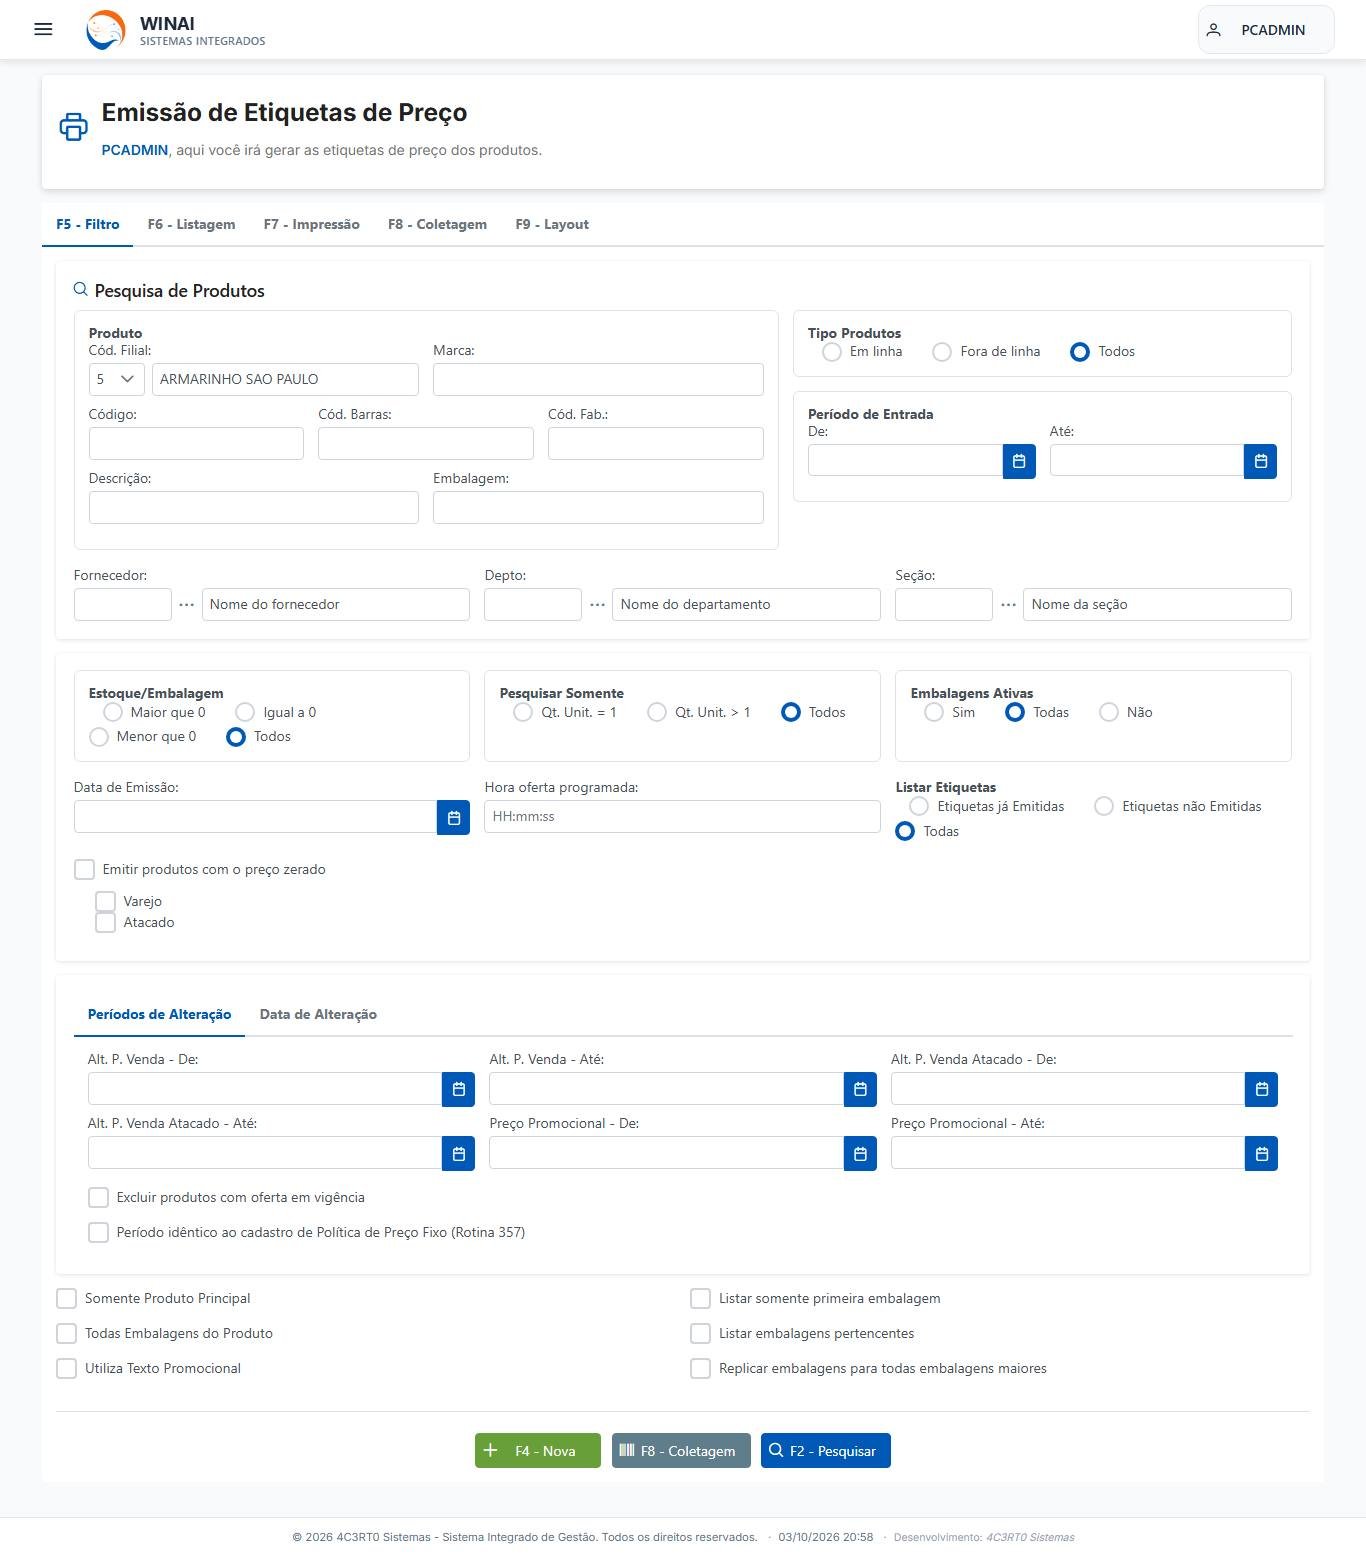Image resolution: width=1366 pixels, height=1559 pixels.
Task: Click the Depto lookup ellipsis
Action: tap(597, 605)
